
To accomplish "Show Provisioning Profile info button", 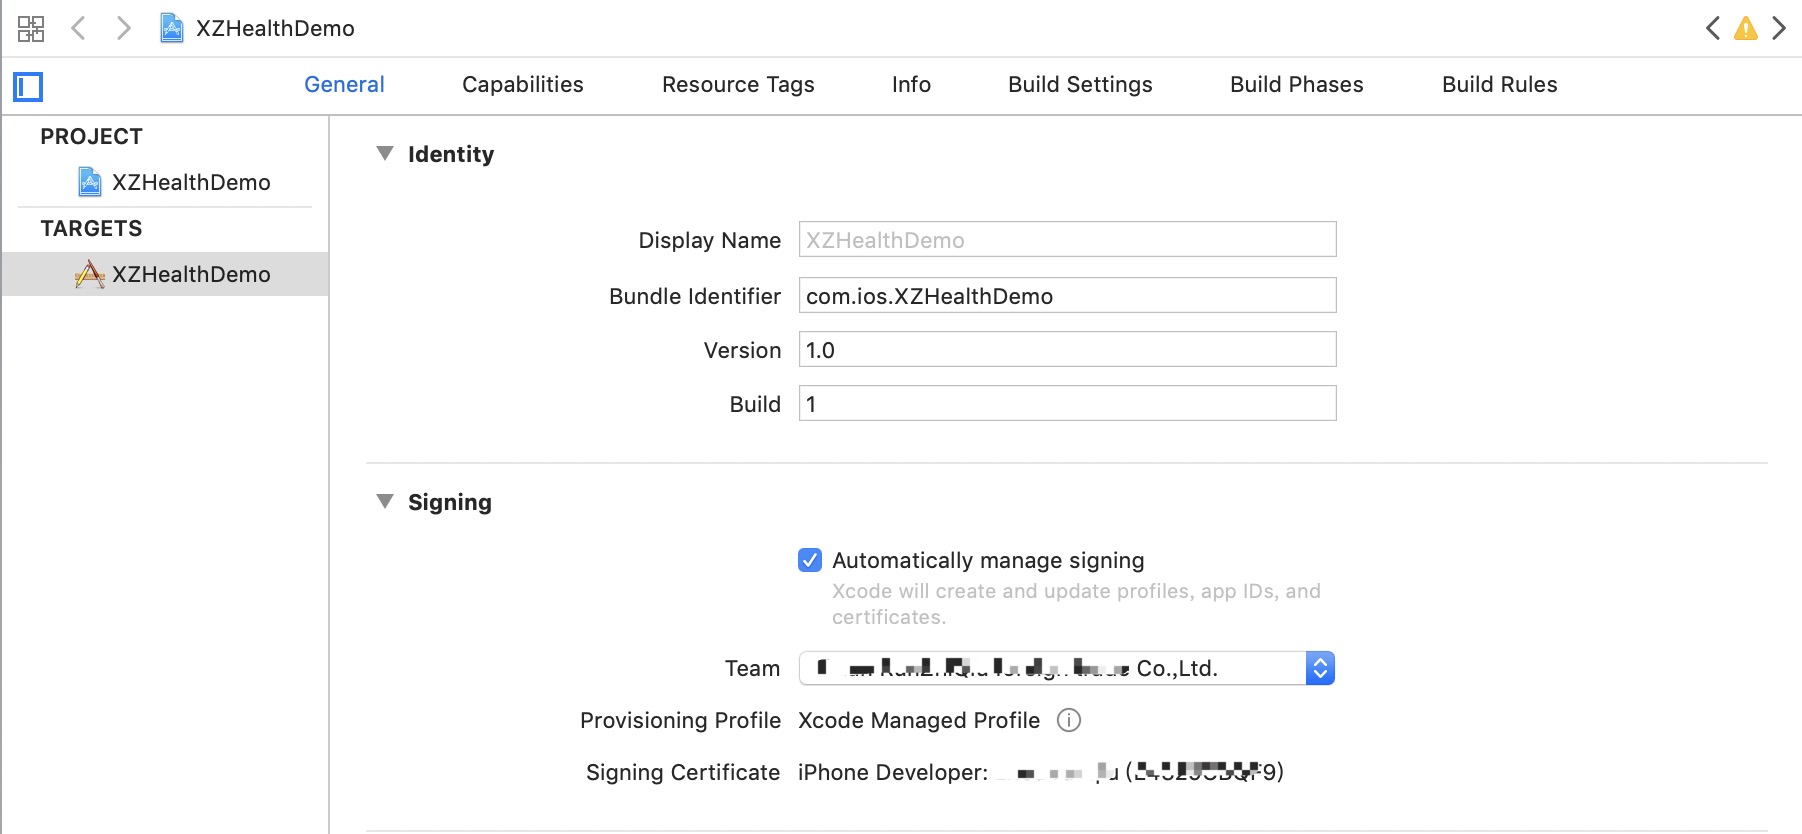I will coord(1069,720).
